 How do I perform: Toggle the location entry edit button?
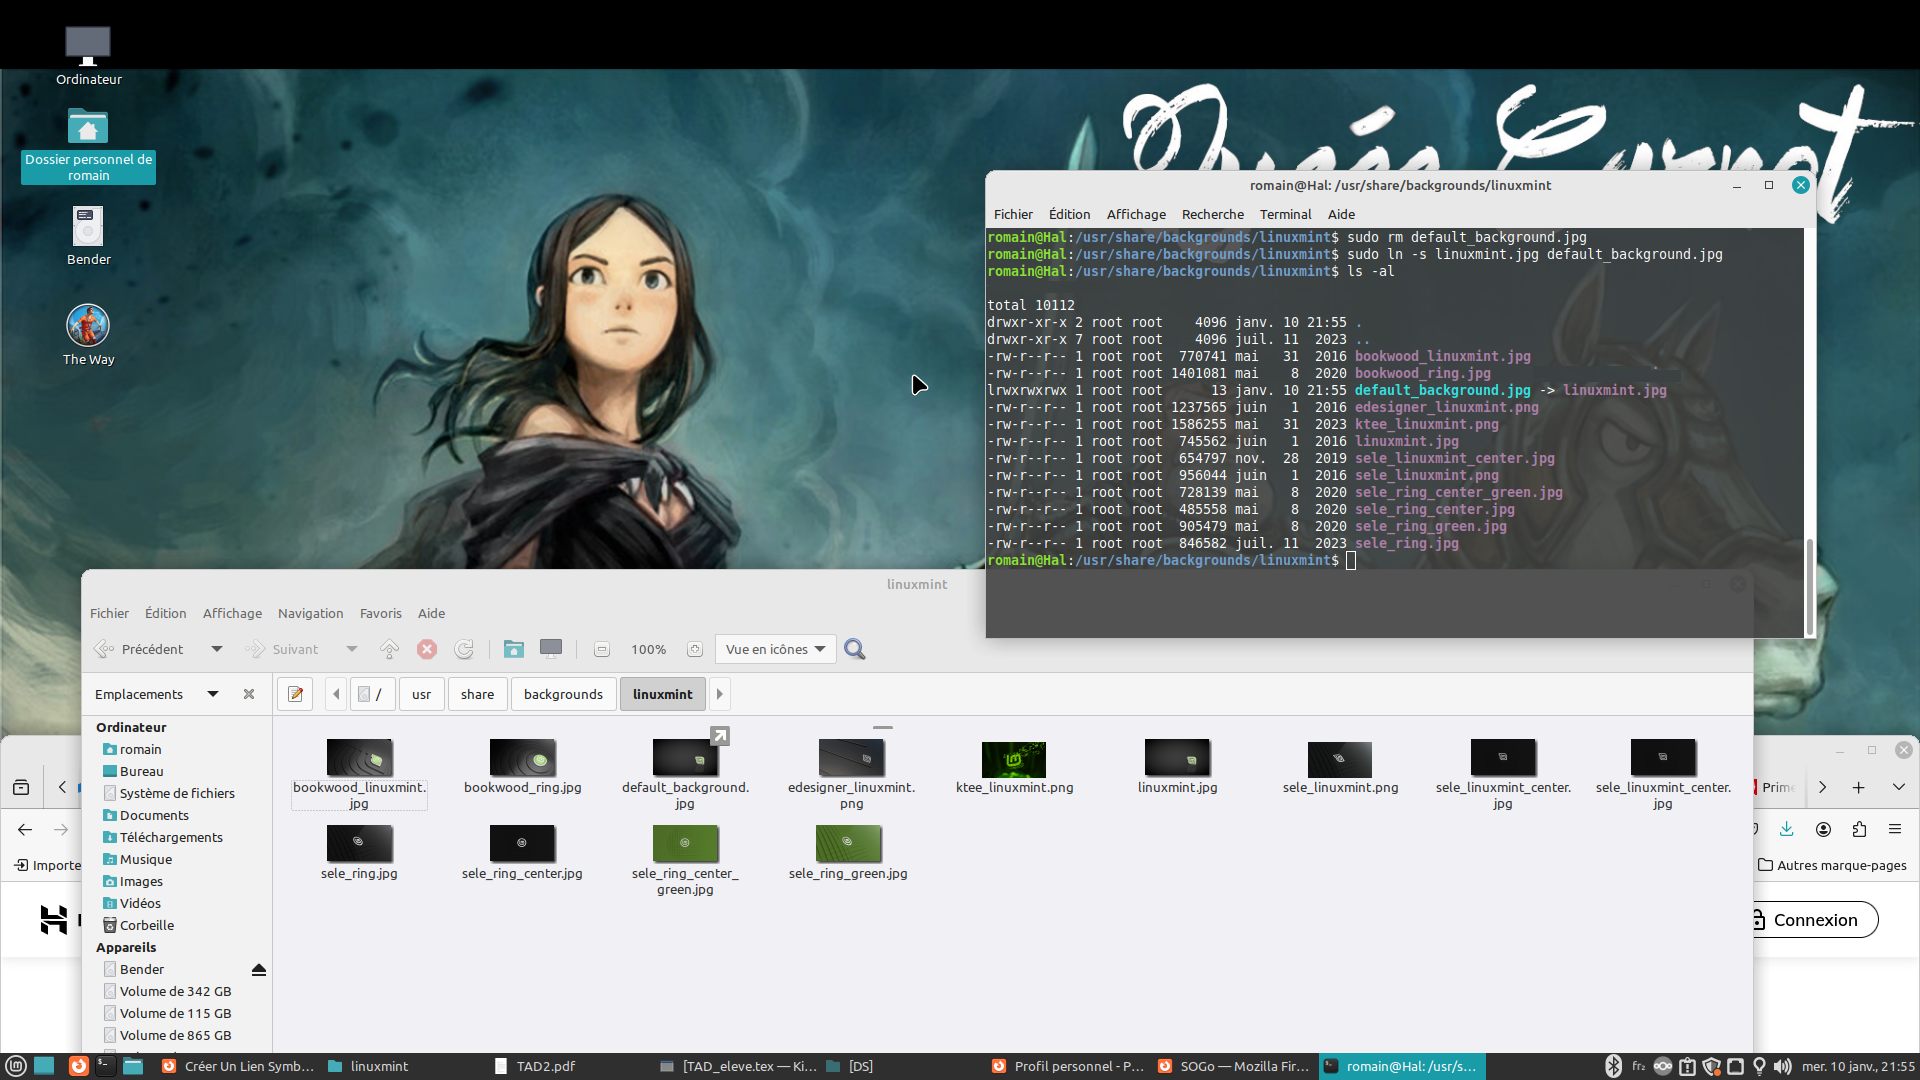(295, 694)
